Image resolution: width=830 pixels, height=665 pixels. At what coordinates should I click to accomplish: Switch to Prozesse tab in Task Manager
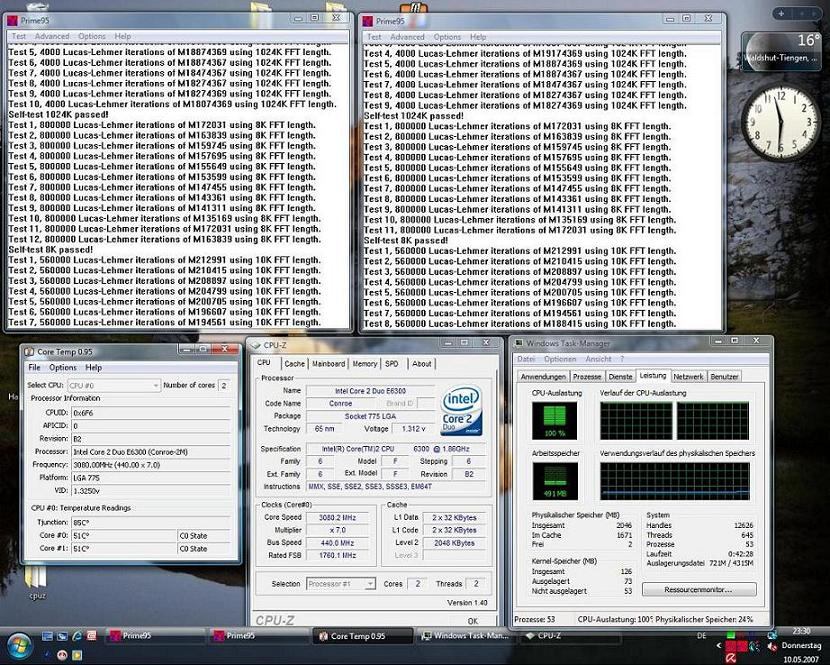(x=587, y=376)
